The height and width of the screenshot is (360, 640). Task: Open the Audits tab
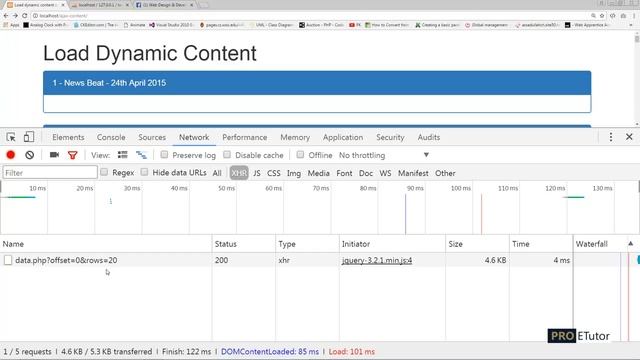pyautogui.click(x=429, y=137)
